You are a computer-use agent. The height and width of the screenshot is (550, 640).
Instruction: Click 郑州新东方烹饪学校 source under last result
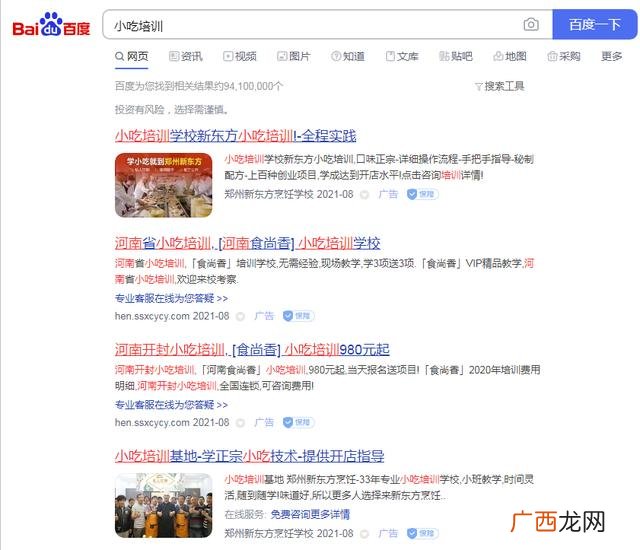click(269, 533)
